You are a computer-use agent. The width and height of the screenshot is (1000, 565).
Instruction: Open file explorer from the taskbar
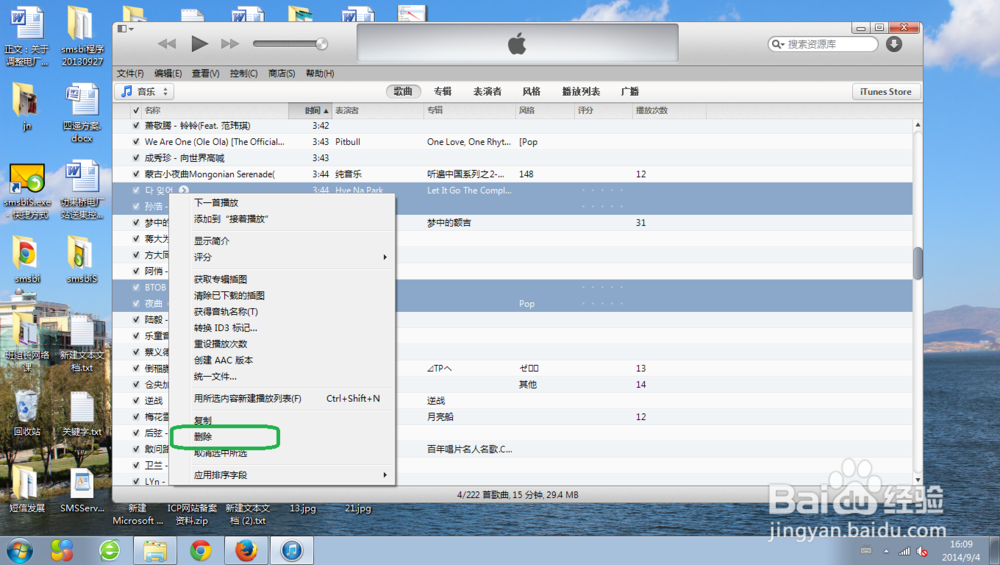[x=154, y=550]
